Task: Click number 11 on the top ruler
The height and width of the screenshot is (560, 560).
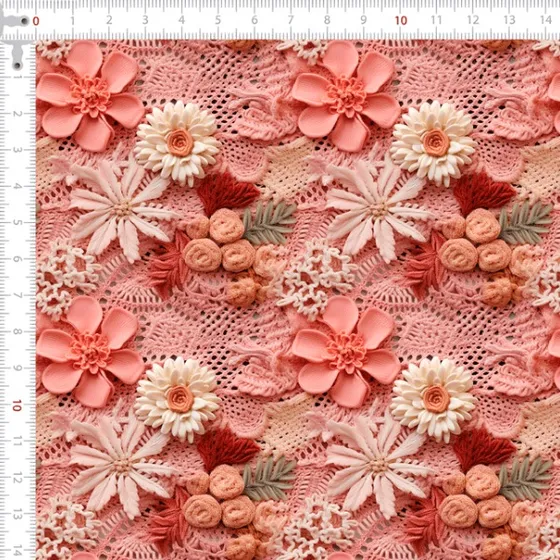Action: coord(436,20)
